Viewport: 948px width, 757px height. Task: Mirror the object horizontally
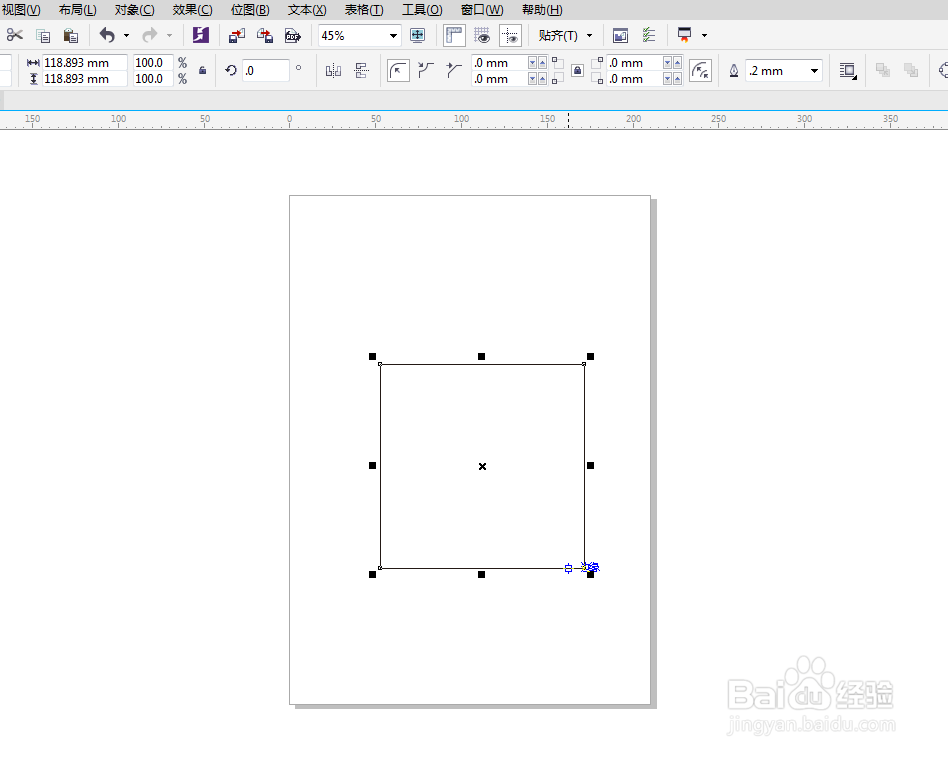point(333,71)
